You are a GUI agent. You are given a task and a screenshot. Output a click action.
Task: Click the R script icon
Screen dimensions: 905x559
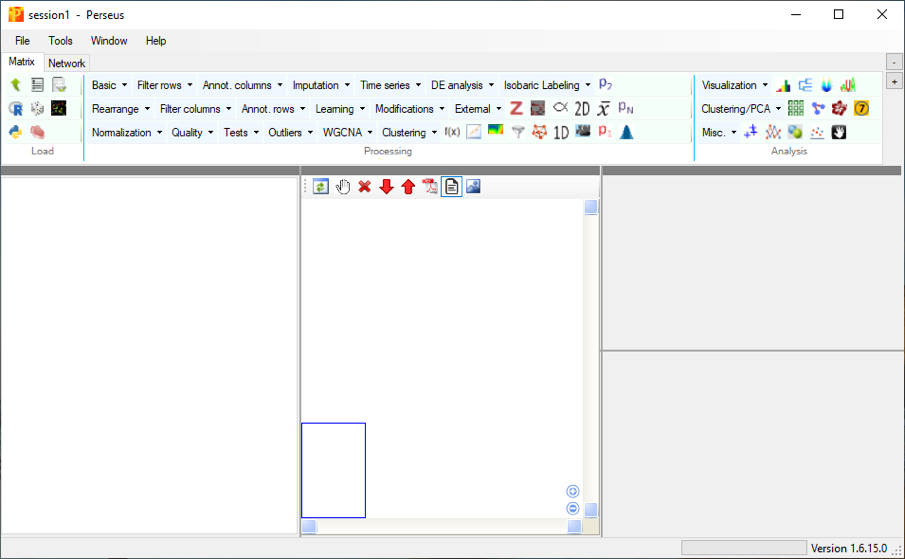pos(15,108)
